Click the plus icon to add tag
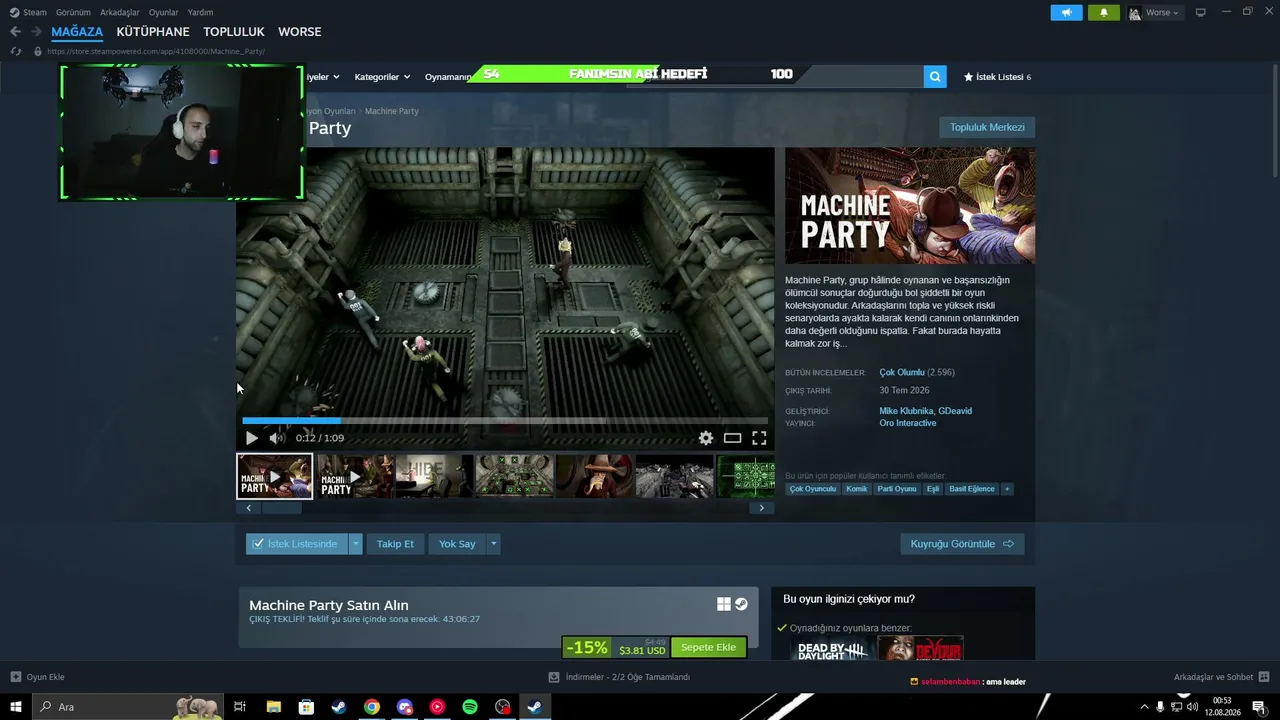Image resolution: width=1280 pixels, height=720 pixels. tap(1007, 489)
